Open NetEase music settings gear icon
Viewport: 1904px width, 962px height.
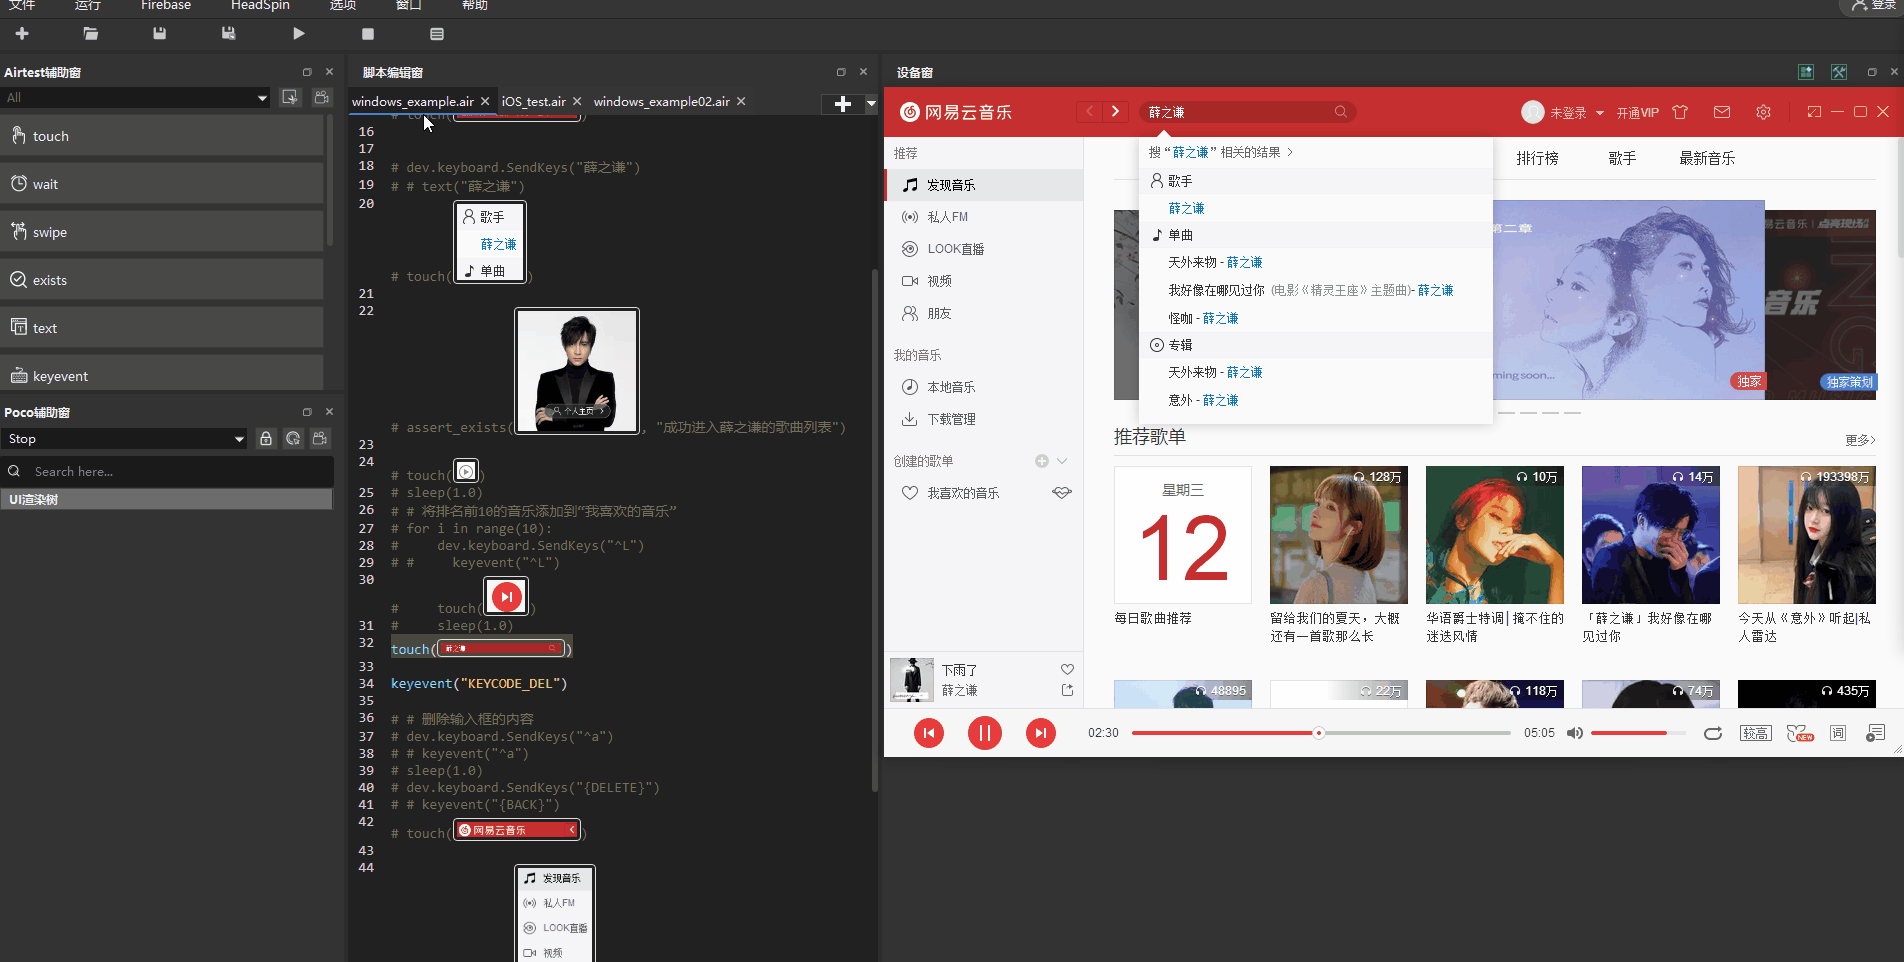click(x=1763, y=112)
